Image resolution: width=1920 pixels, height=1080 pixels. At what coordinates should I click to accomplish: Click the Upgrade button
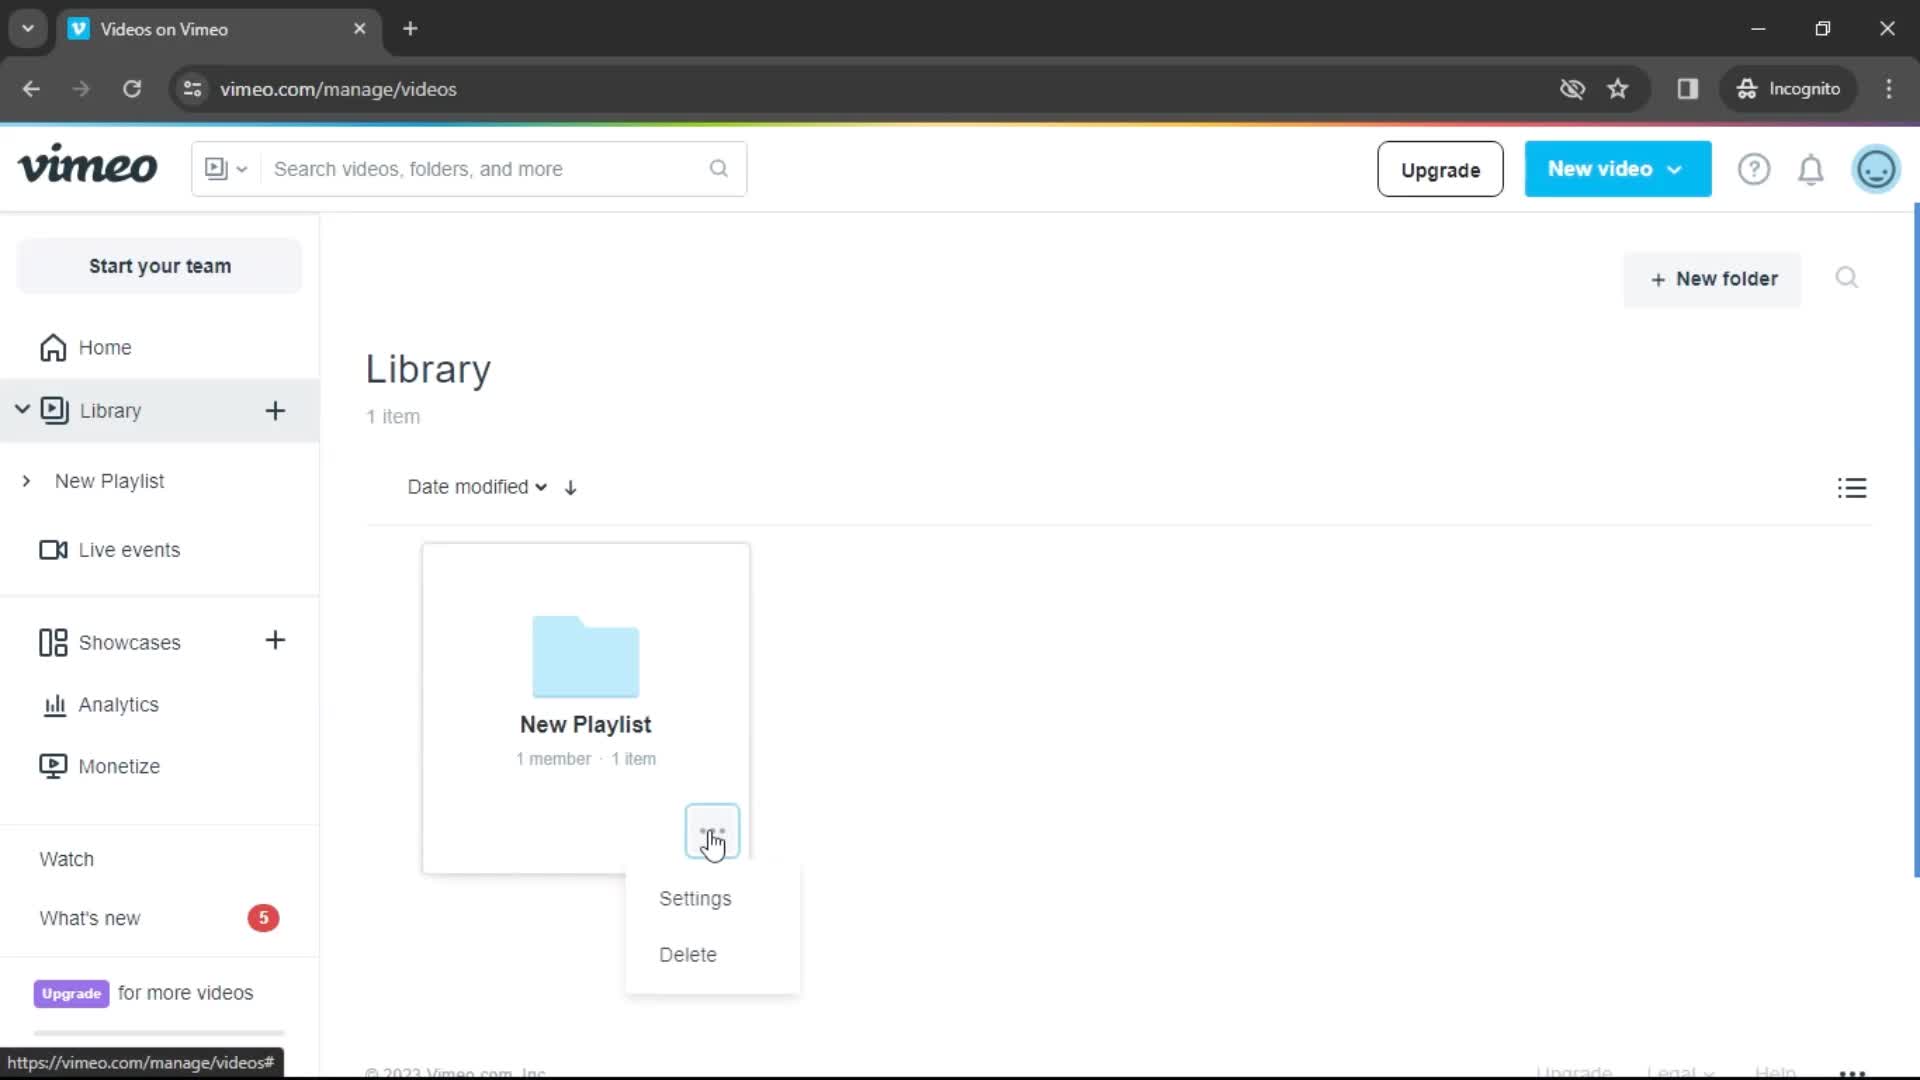1440,169
